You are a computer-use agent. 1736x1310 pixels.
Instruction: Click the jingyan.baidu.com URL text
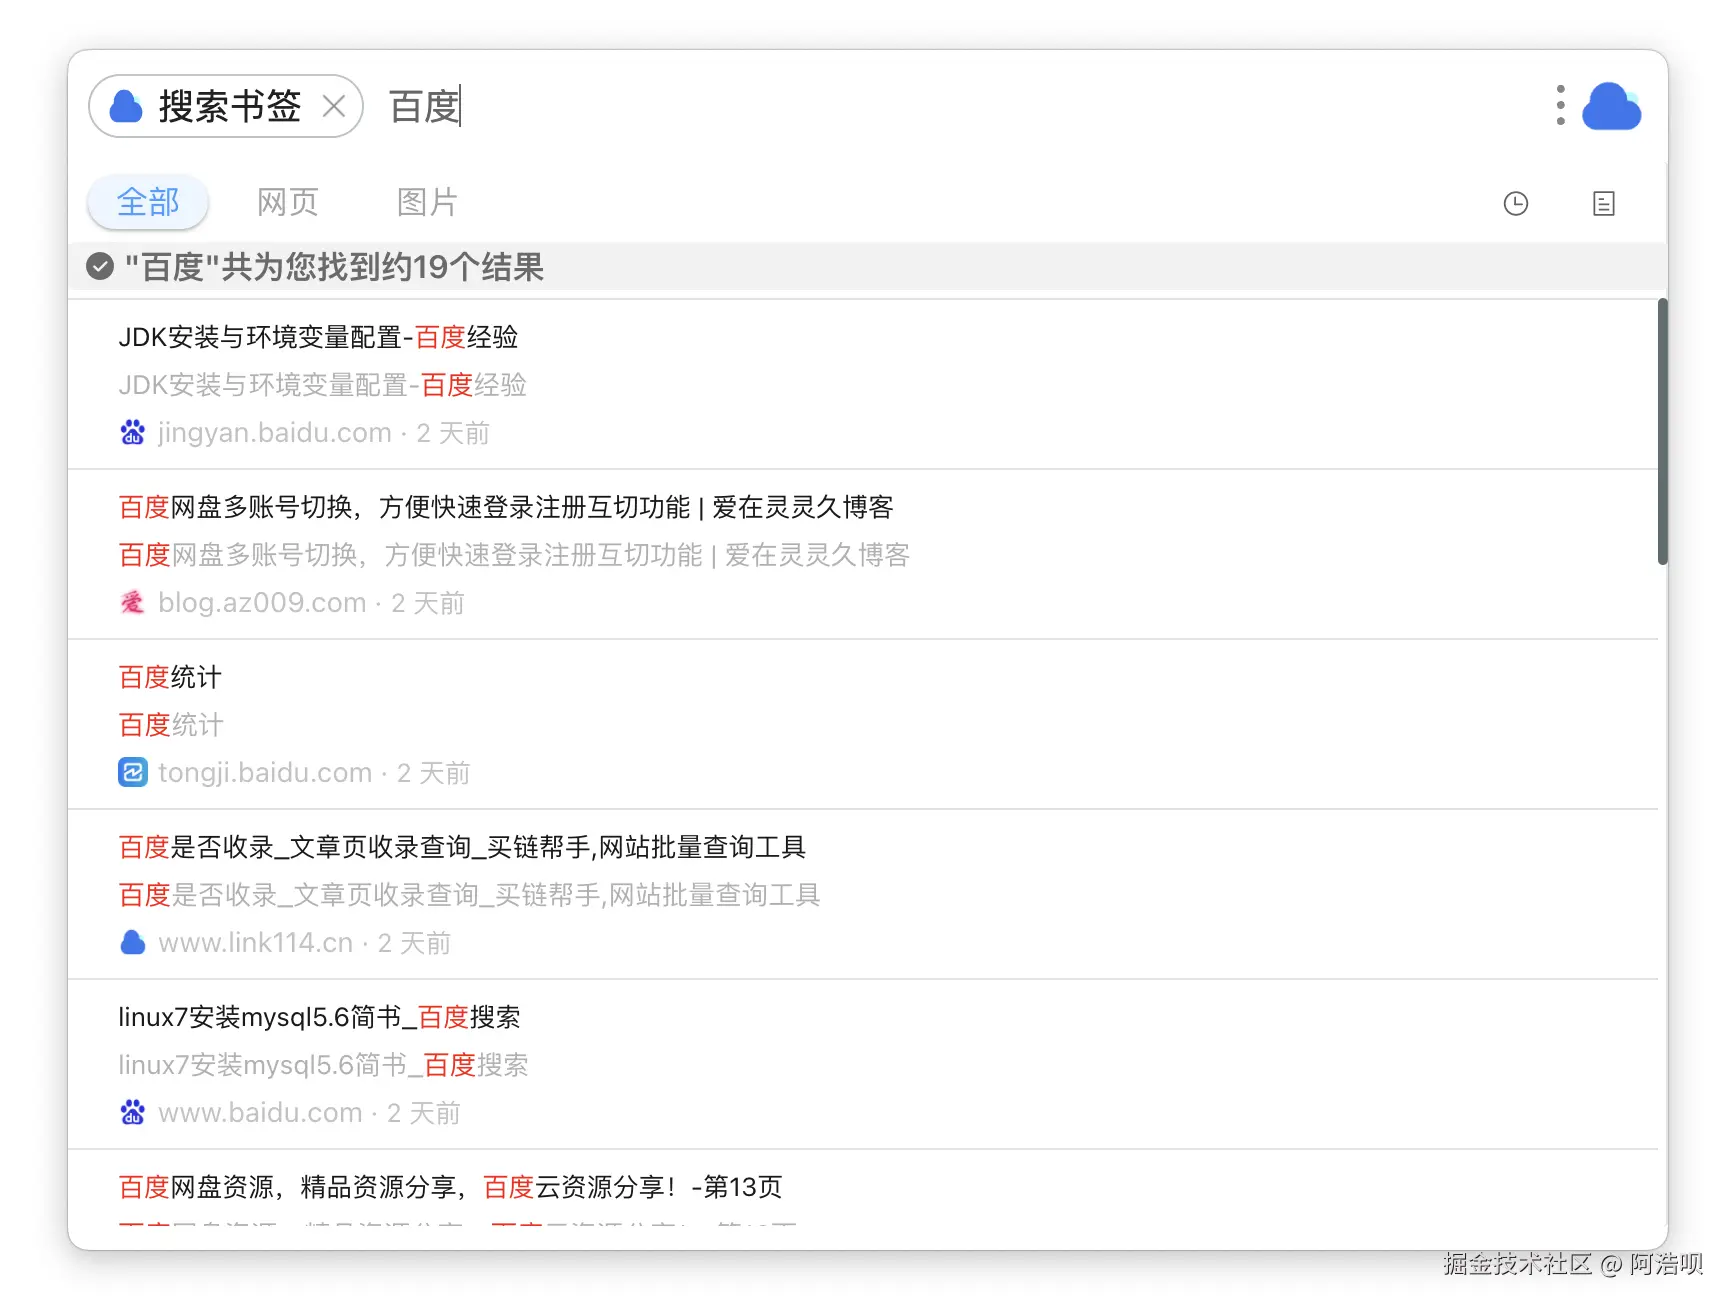[275, 433]
